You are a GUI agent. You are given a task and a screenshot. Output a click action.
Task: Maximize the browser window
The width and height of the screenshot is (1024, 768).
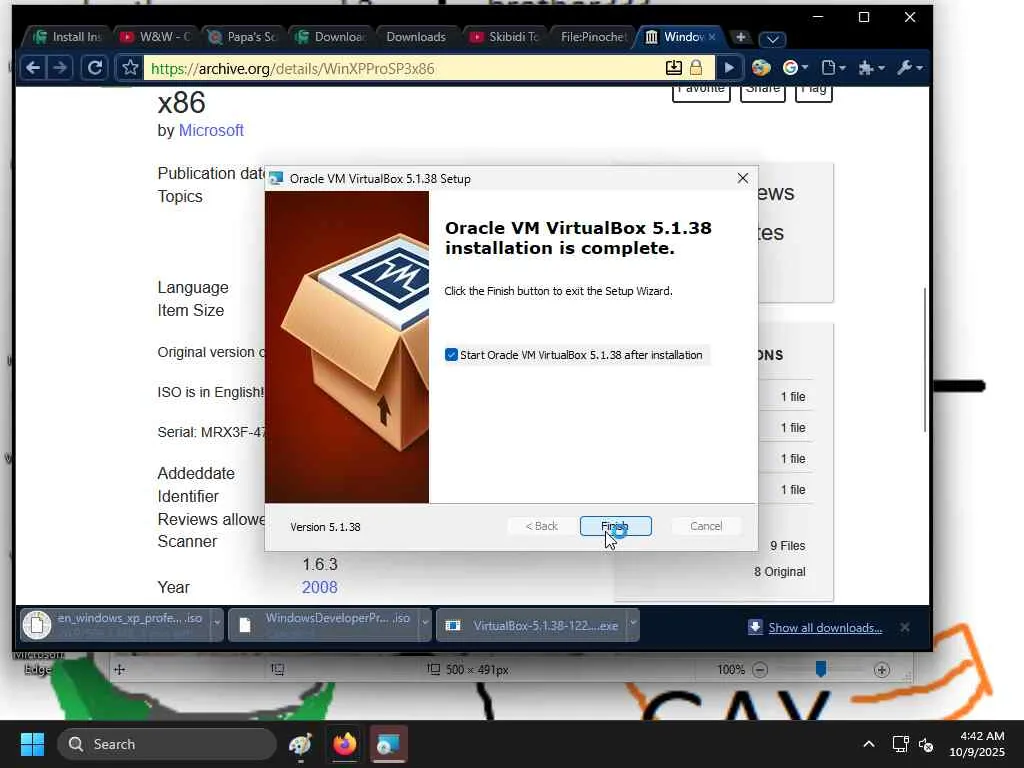tap(864, 17)
